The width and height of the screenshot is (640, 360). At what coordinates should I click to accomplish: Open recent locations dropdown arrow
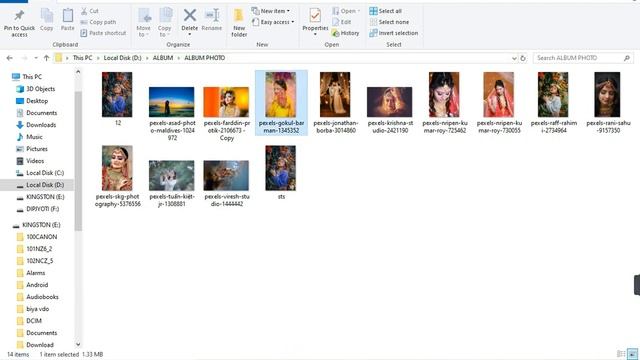[36, 58]
